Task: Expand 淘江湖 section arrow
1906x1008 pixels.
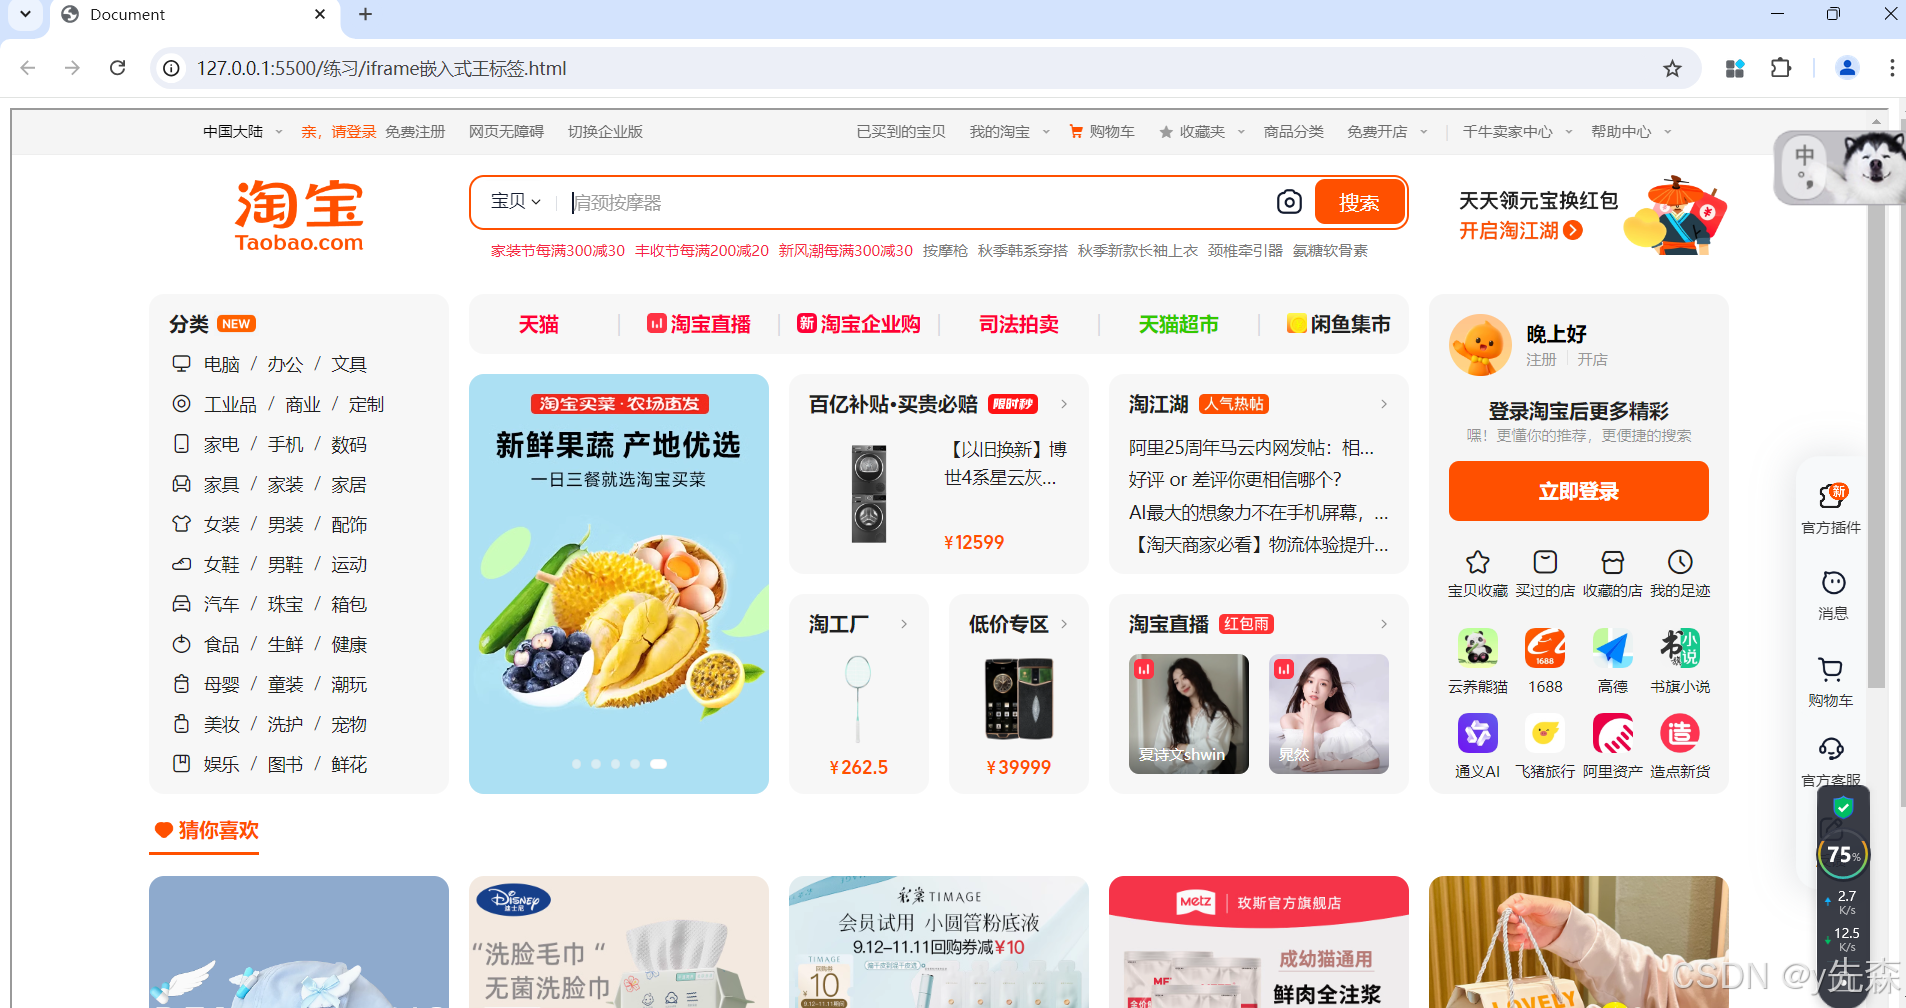Action: (1384, 404)
